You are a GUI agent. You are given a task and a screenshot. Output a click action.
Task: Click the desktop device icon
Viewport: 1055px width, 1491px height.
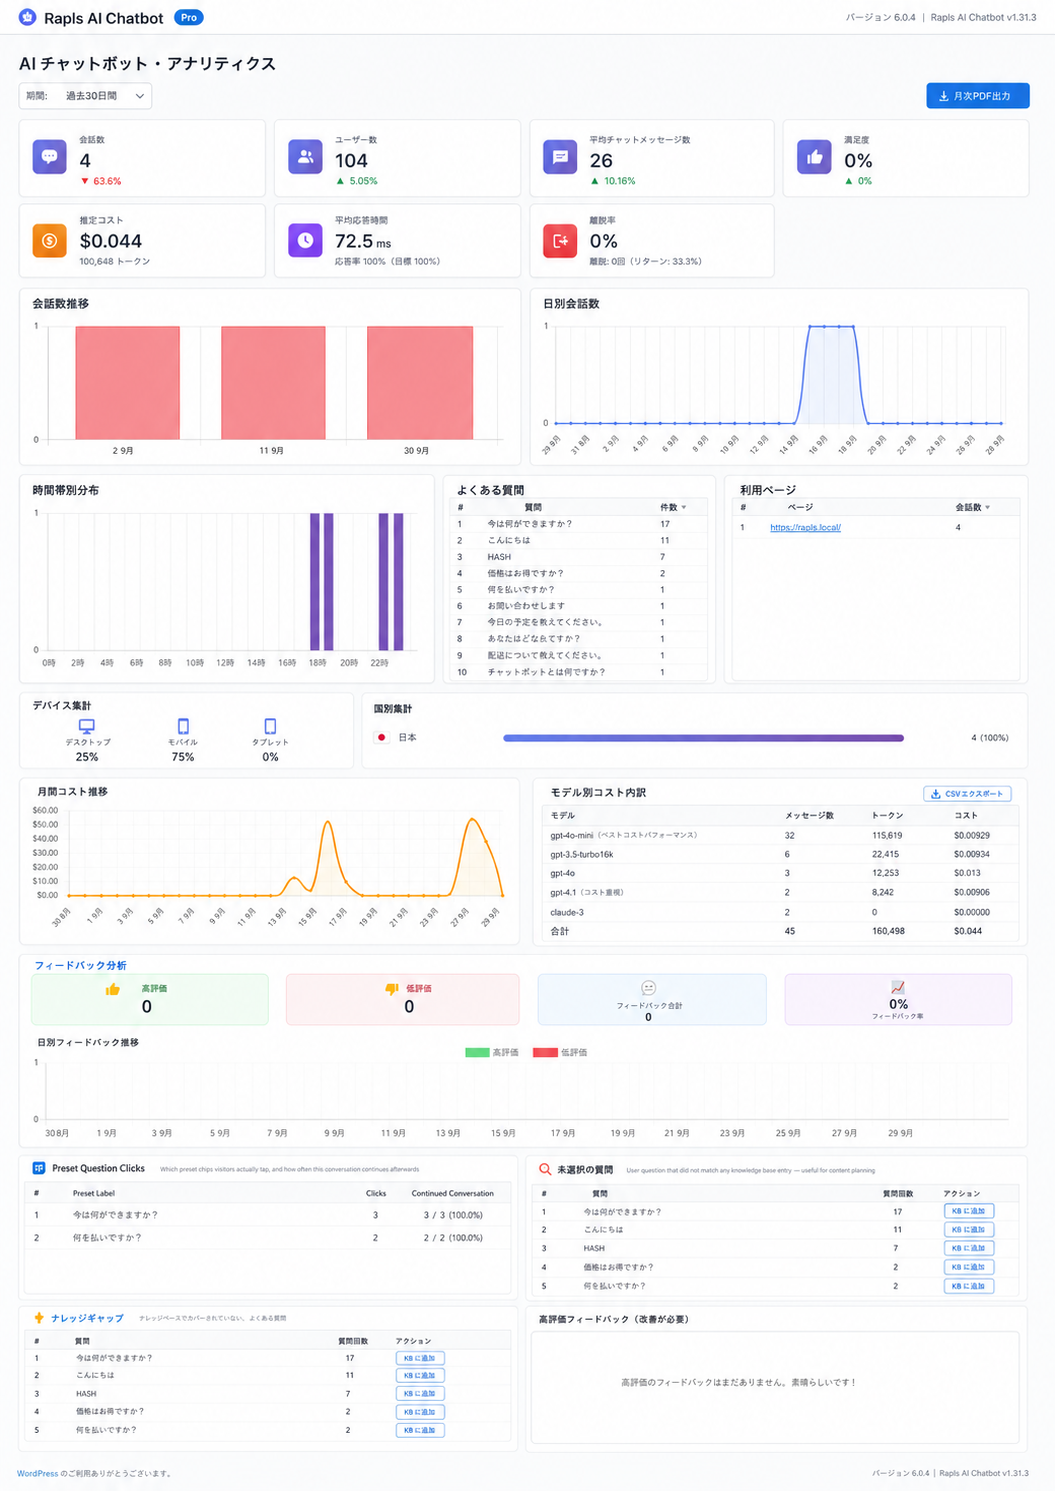tap(87, 726)
